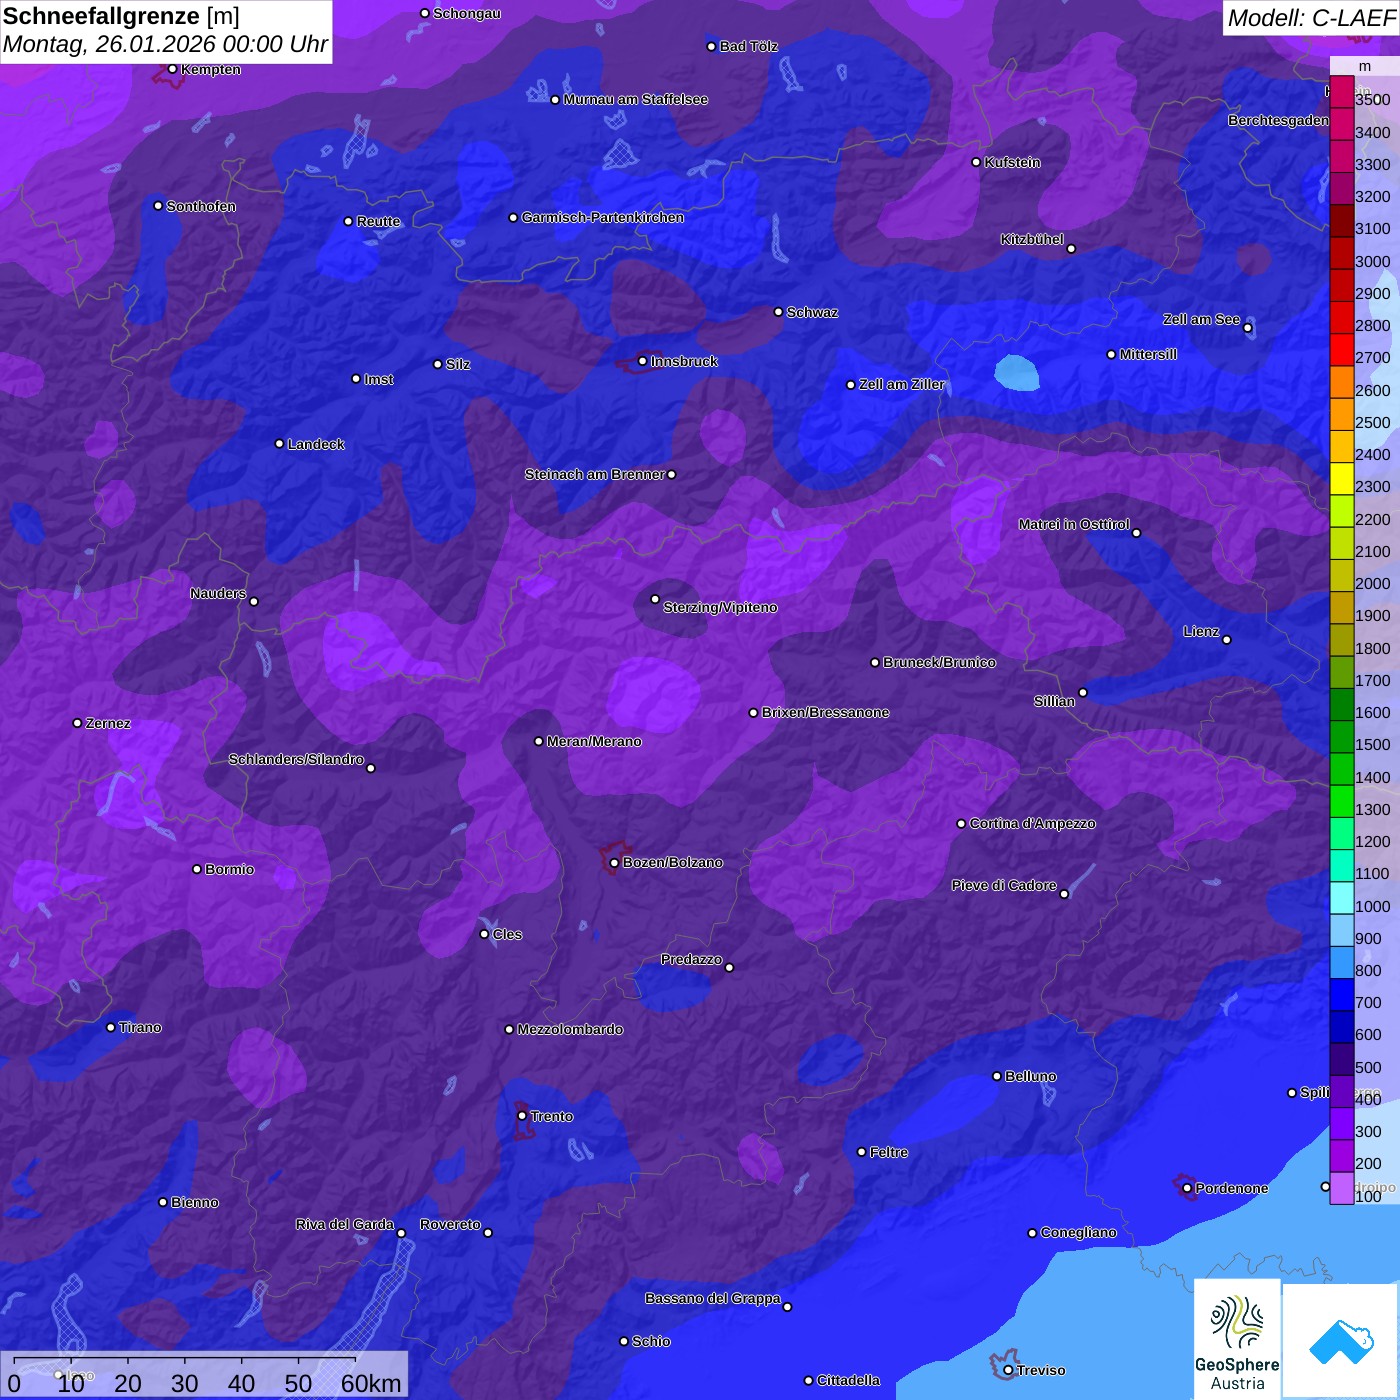Image resolution: width=1400 pixels, height=1400 pixels.
Task: Click the Sillian location dot
Action: pos(1083,692)
